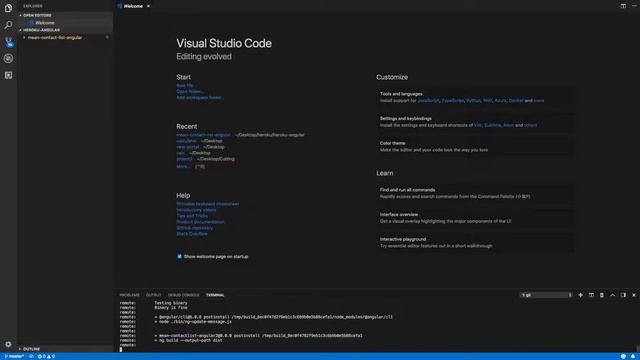Click the Open folder link
The image size is (640, 360).
190,91
